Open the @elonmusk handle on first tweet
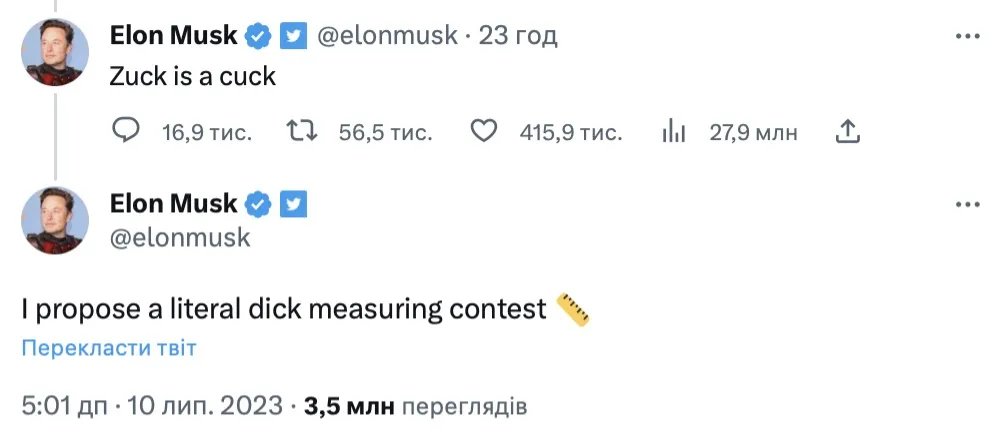This screenshot has height=432, width=1000. tap(386, 36)
